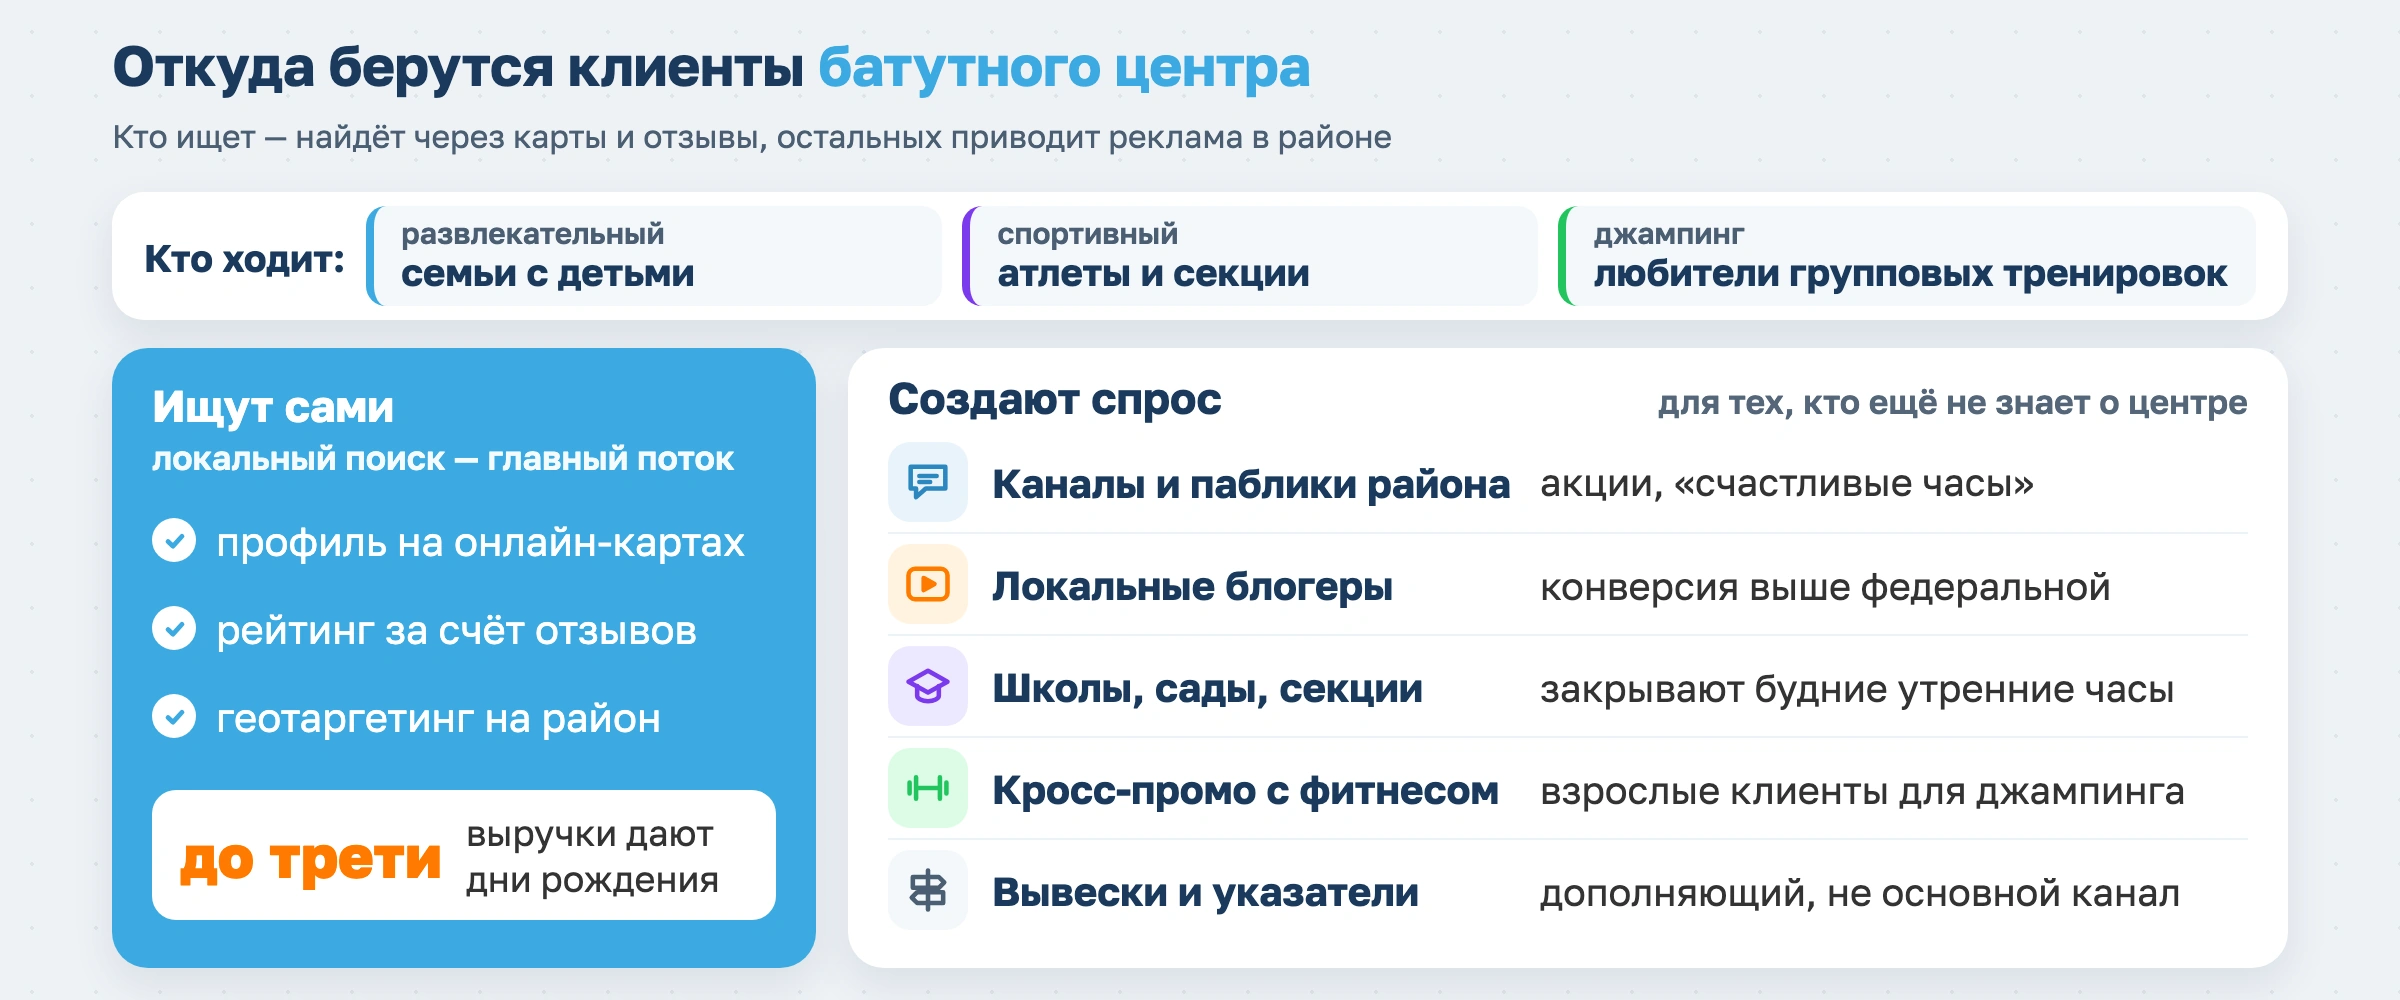
Task: Click the Каналы и паблики района title
Action: 1251,484
